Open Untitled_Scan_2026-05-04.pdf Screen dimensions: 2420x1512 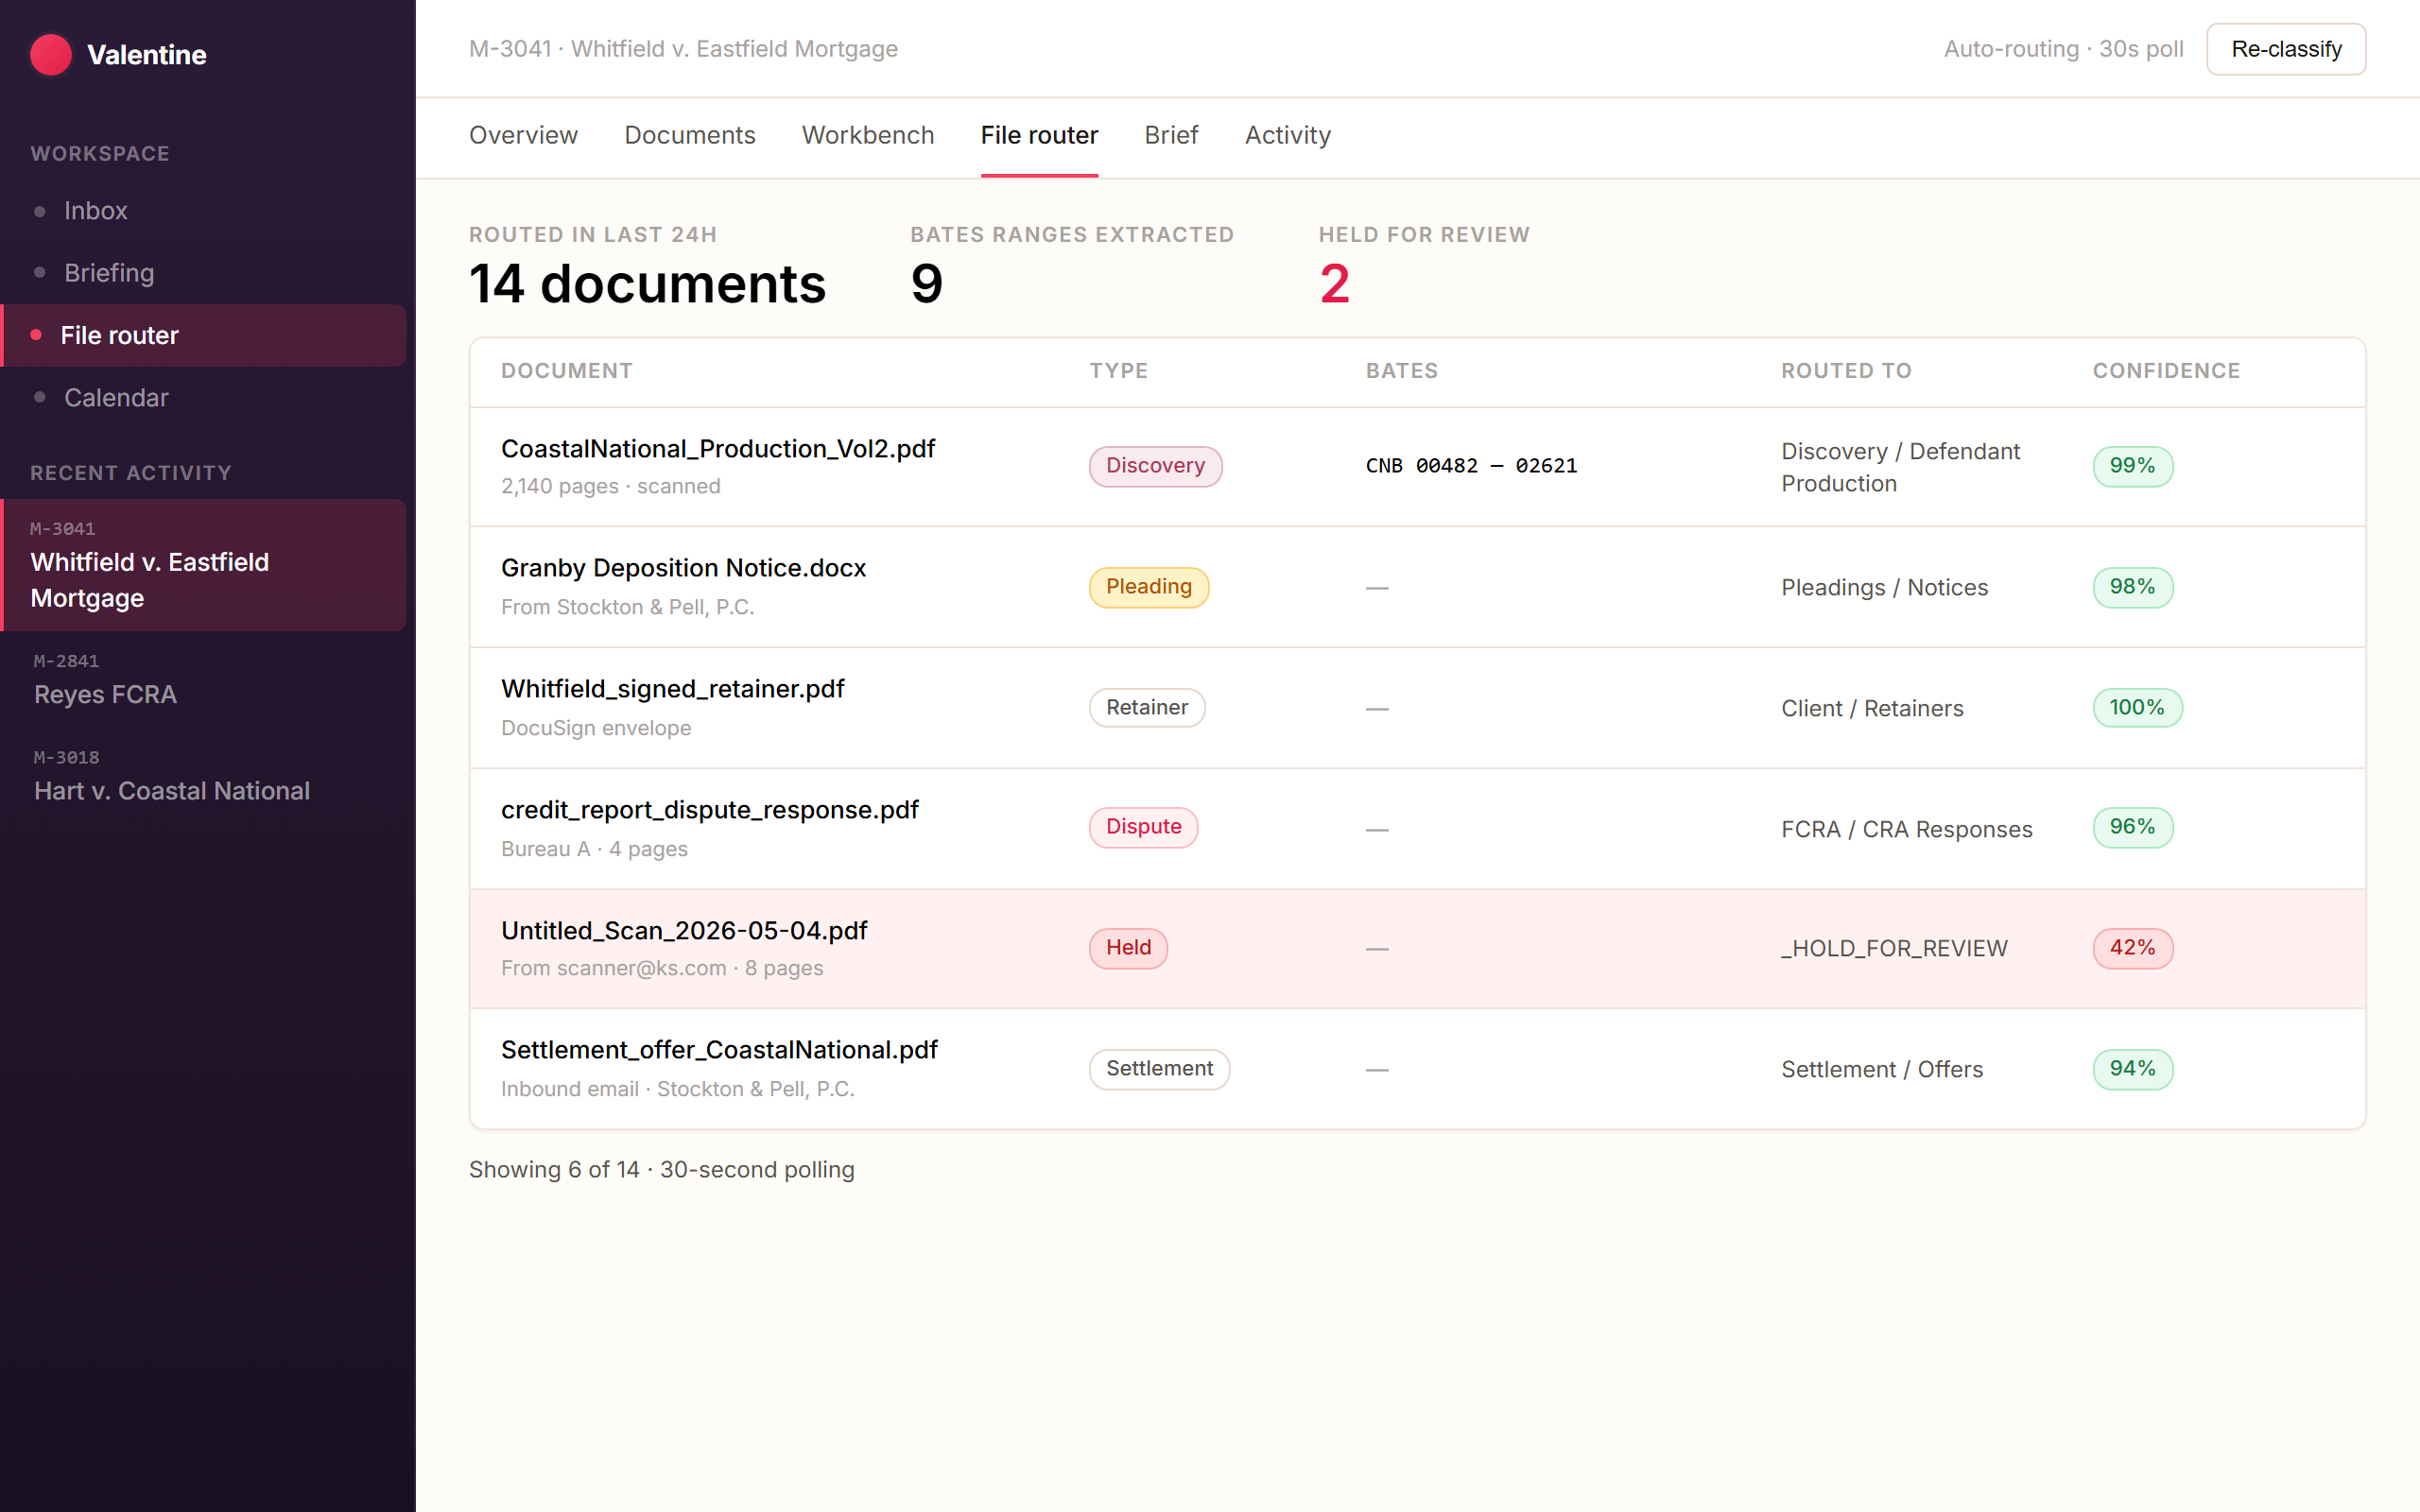tap(684, 931)
